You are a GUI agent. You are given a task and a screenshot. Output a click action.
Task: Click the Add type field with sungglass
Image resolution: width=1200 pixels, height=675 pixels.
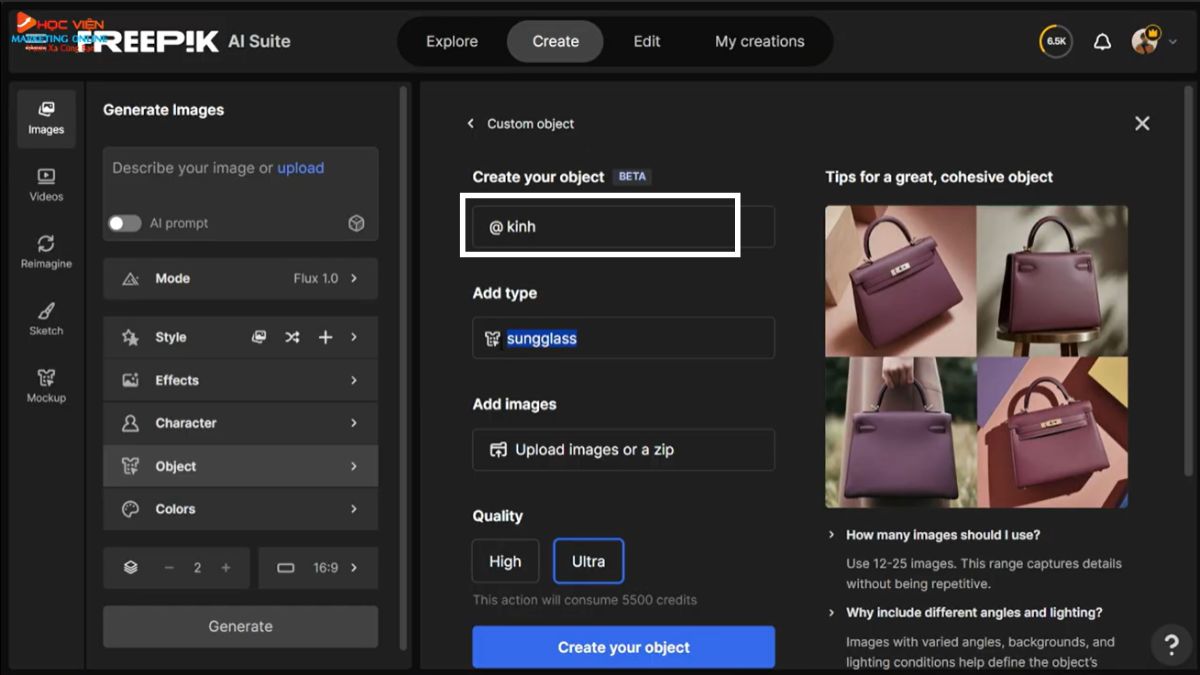pos(623,338)
